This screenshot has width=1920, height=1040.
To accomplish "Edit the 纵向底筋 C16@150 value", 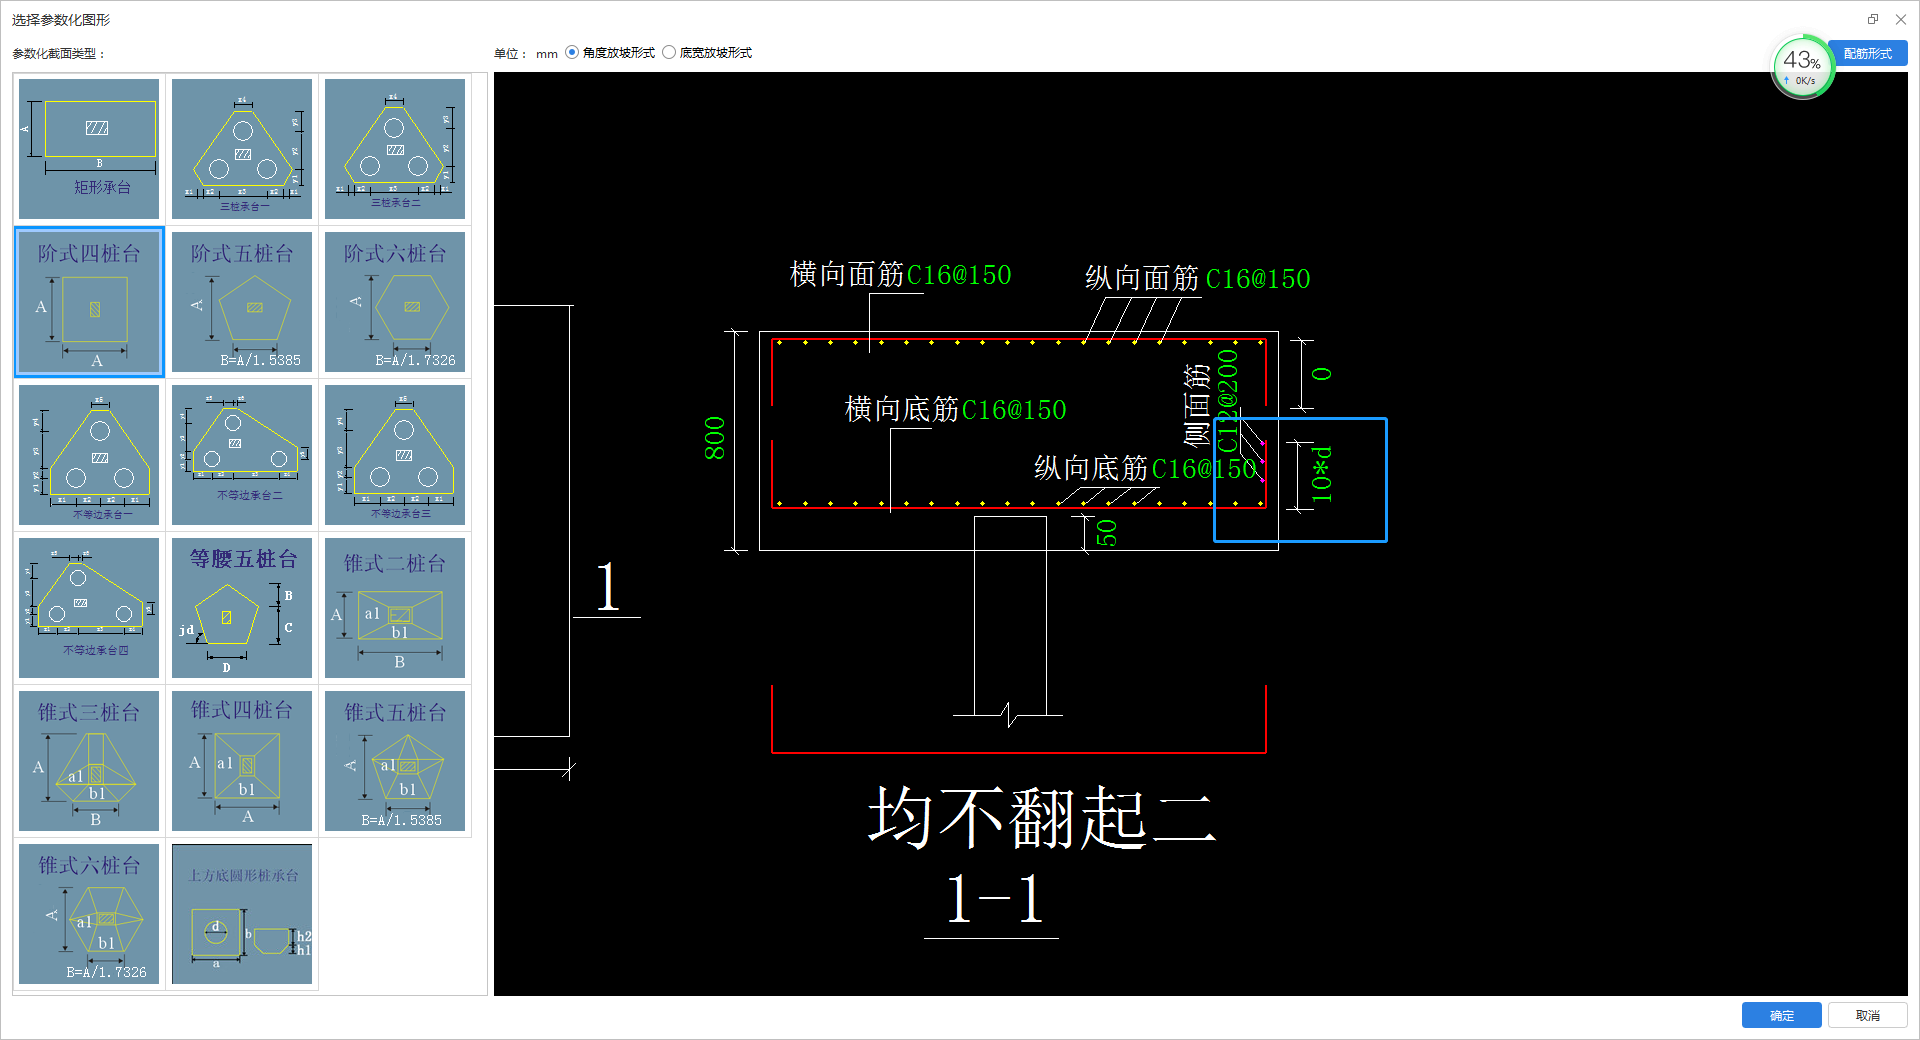I will [x=1204, y=469].
